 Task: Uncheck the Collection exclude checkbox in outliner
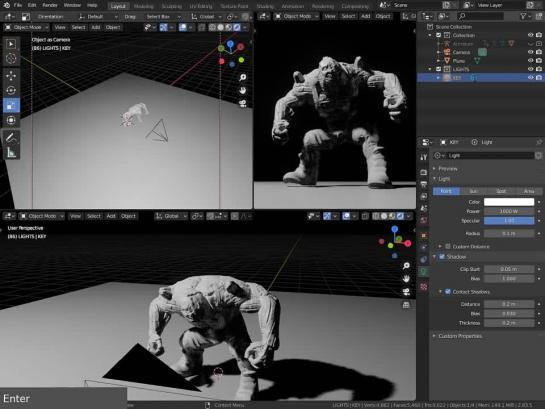(438, 35)
